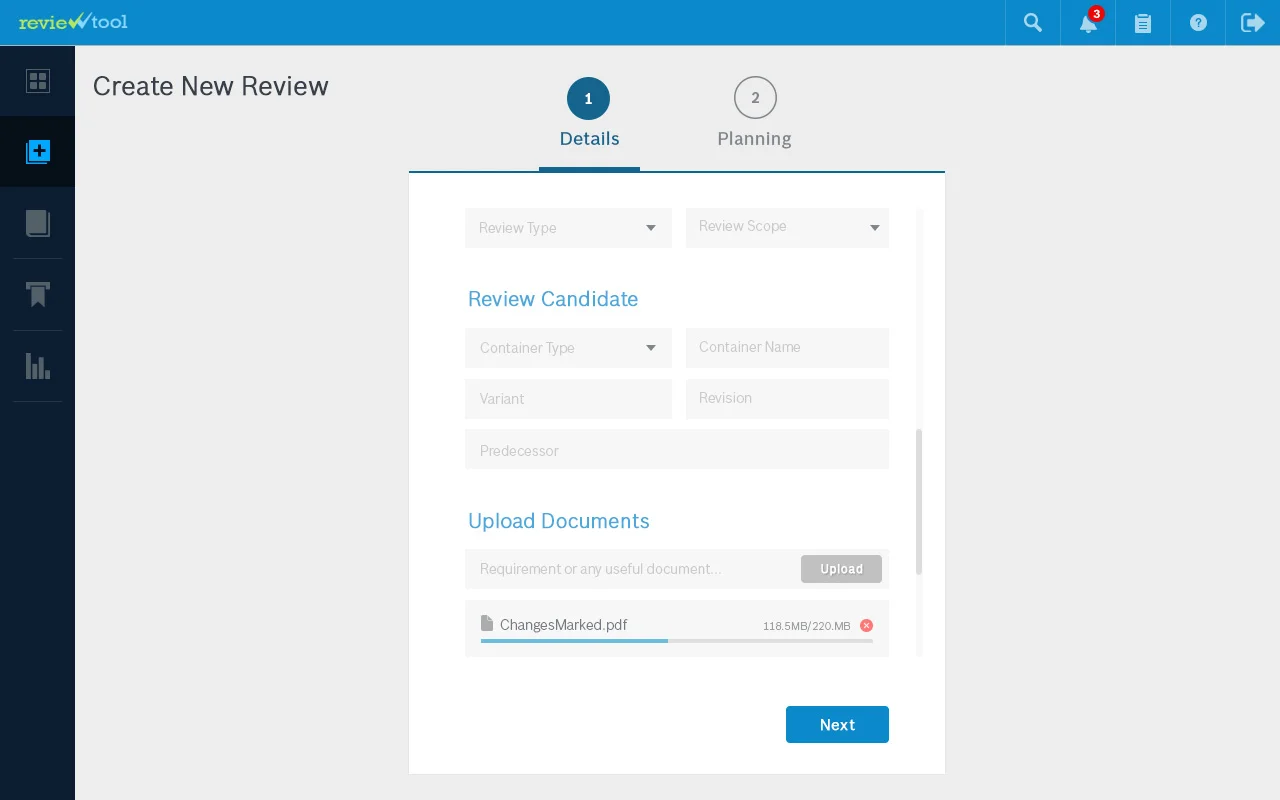Image resolution: width=1280 pixels, height=800 pixels.
Task: Open the help question mark icon
Action: pyautogui.click(x=1198, y=22)
